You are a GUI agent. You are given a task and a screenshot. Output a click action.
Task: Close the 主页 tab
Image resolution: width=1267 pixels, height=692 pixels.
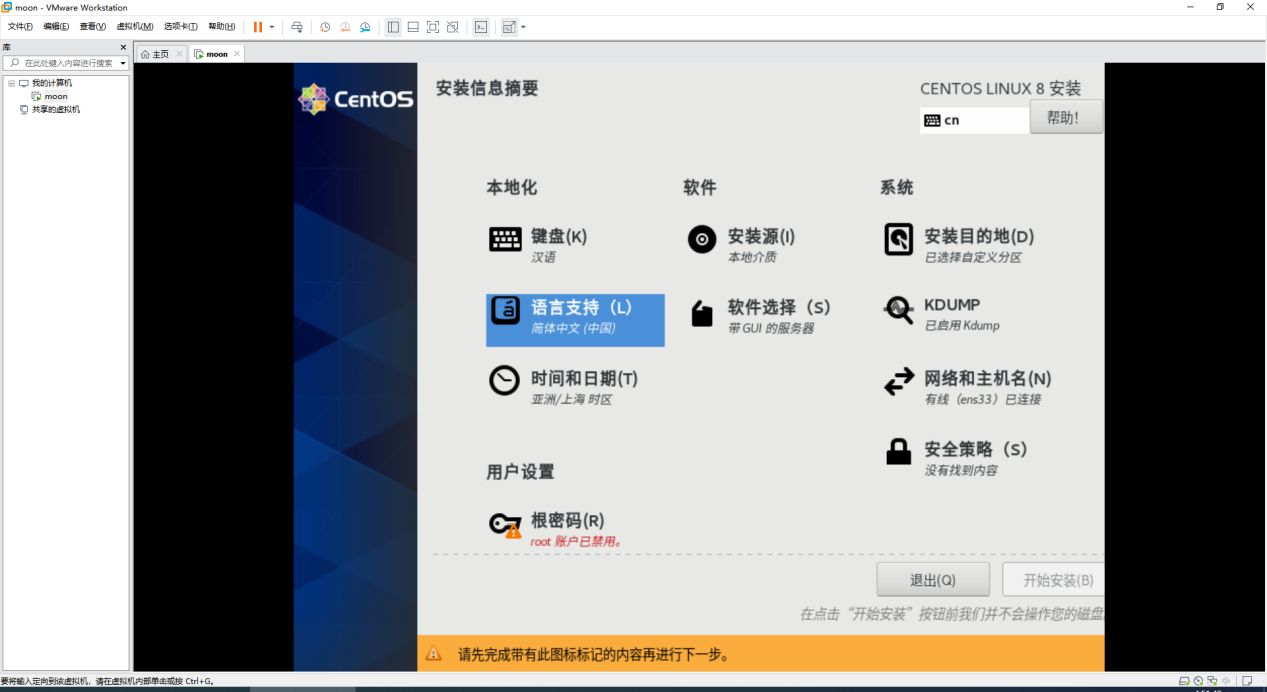pyautogui.click(x=179, y=54)
